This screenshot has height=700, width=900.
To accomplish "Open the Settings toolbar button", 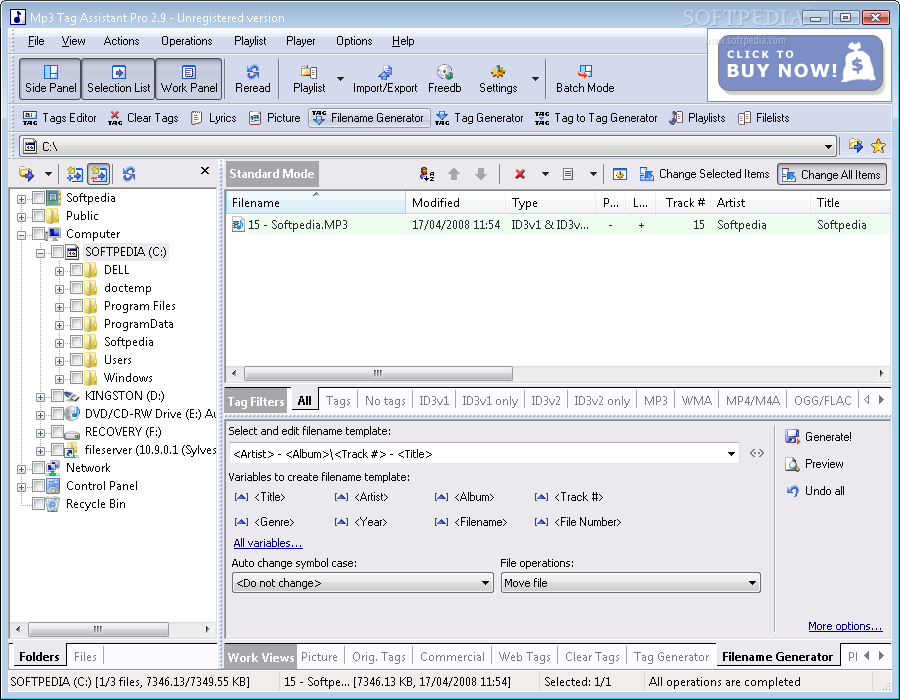I will (x=498, y=79).
